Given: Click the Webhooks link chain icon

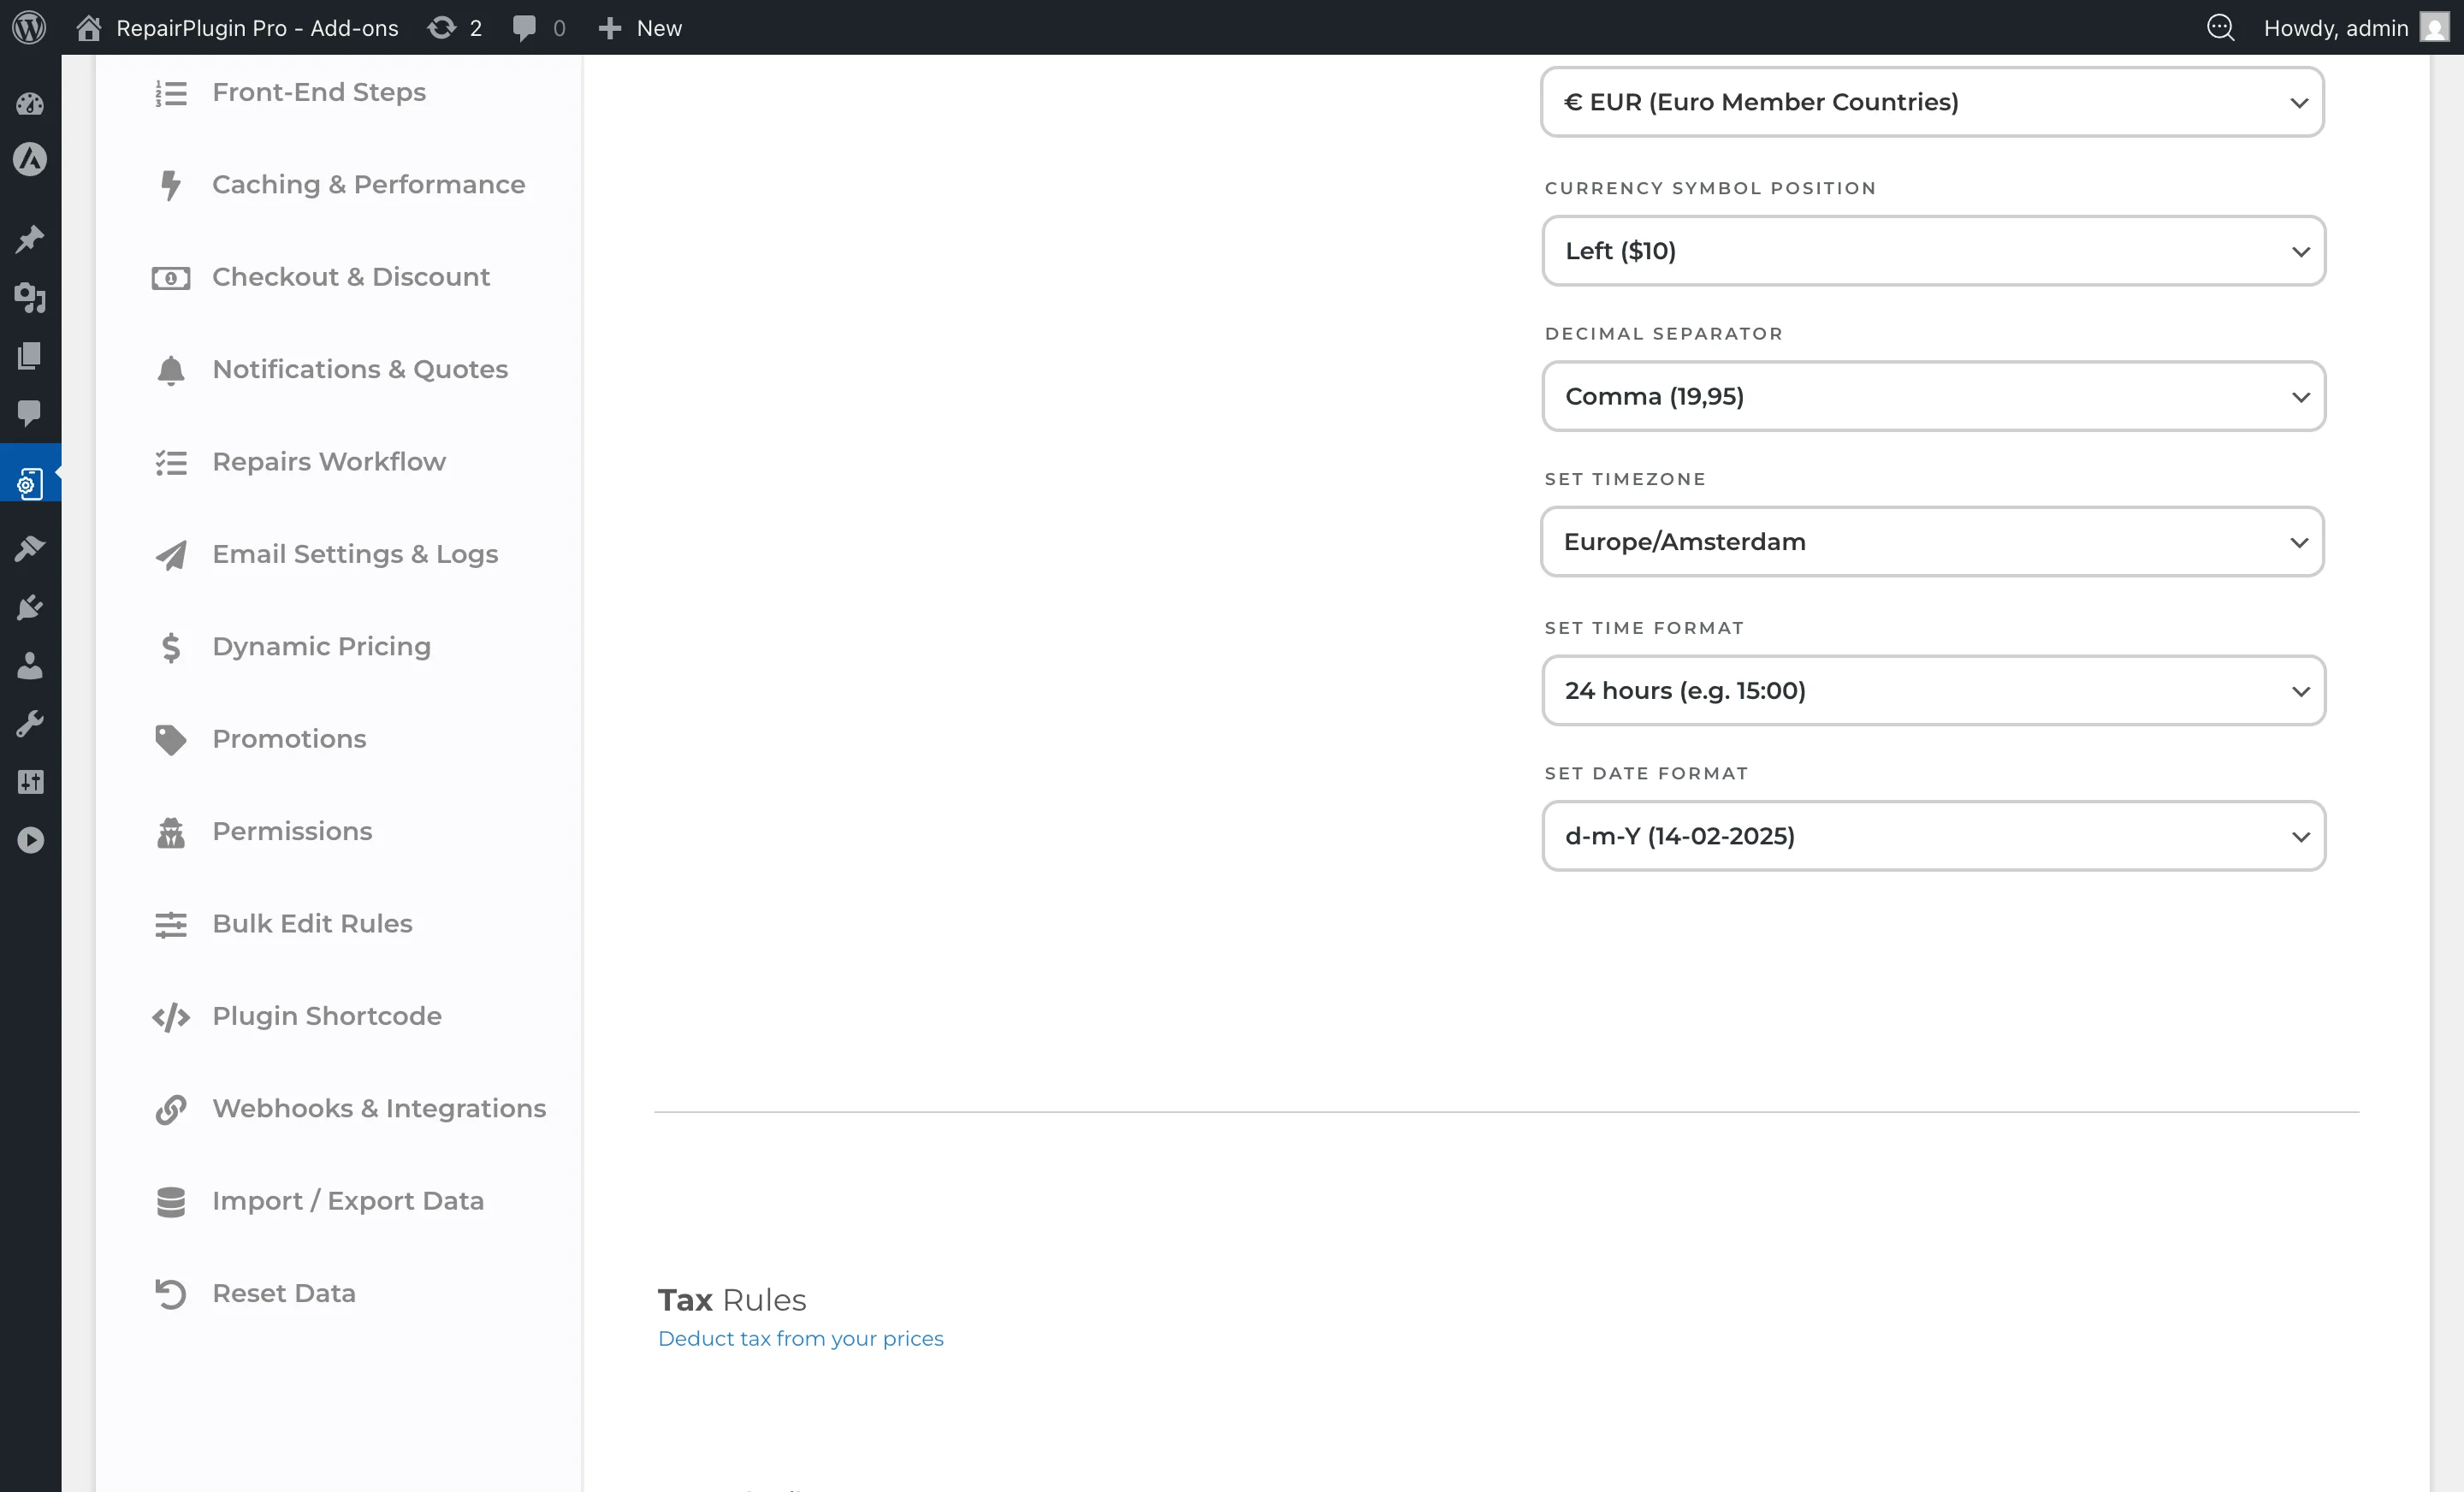Looking at the screenshot, I should tap(171, 1110).
